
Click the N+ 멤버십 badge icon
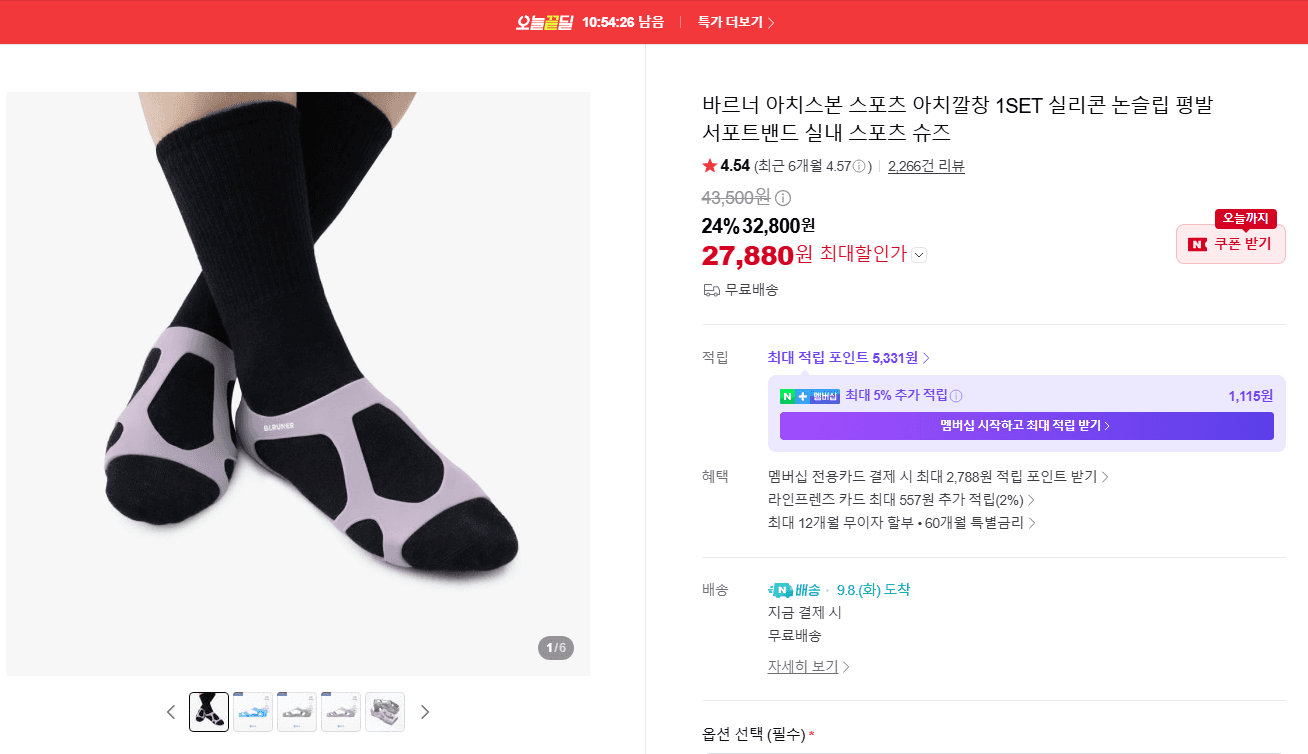(810, 396)
